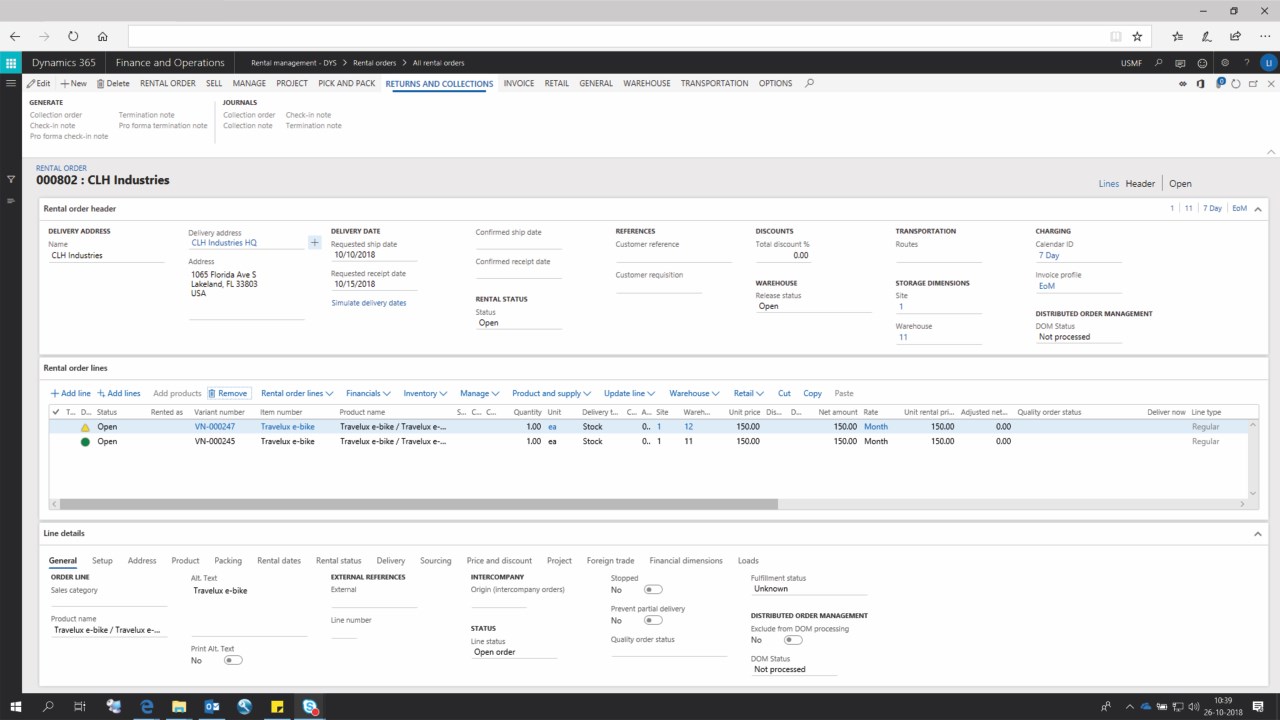Screen dimensions: 1280x720
Task: Open Windows Start menu
Action: (x=15, y=706)
